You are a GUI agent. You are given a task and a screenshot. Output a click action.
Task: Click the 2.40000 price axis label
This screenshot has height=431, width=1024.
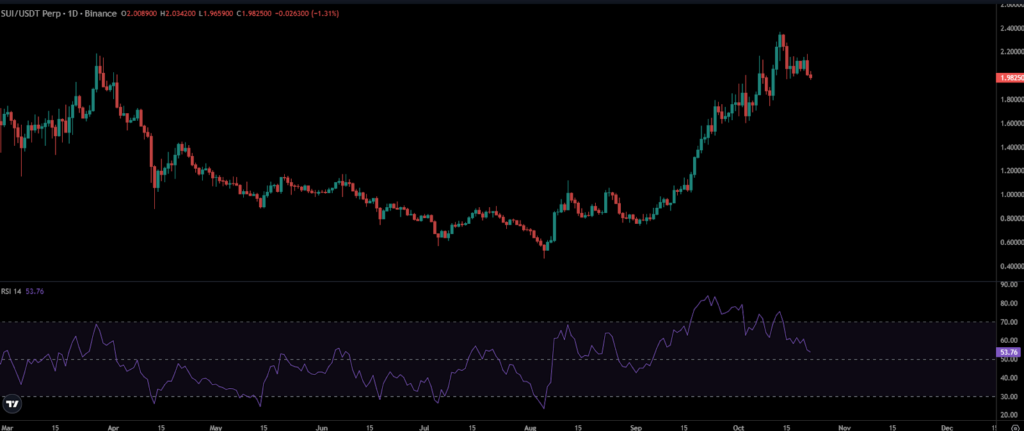1010,29
